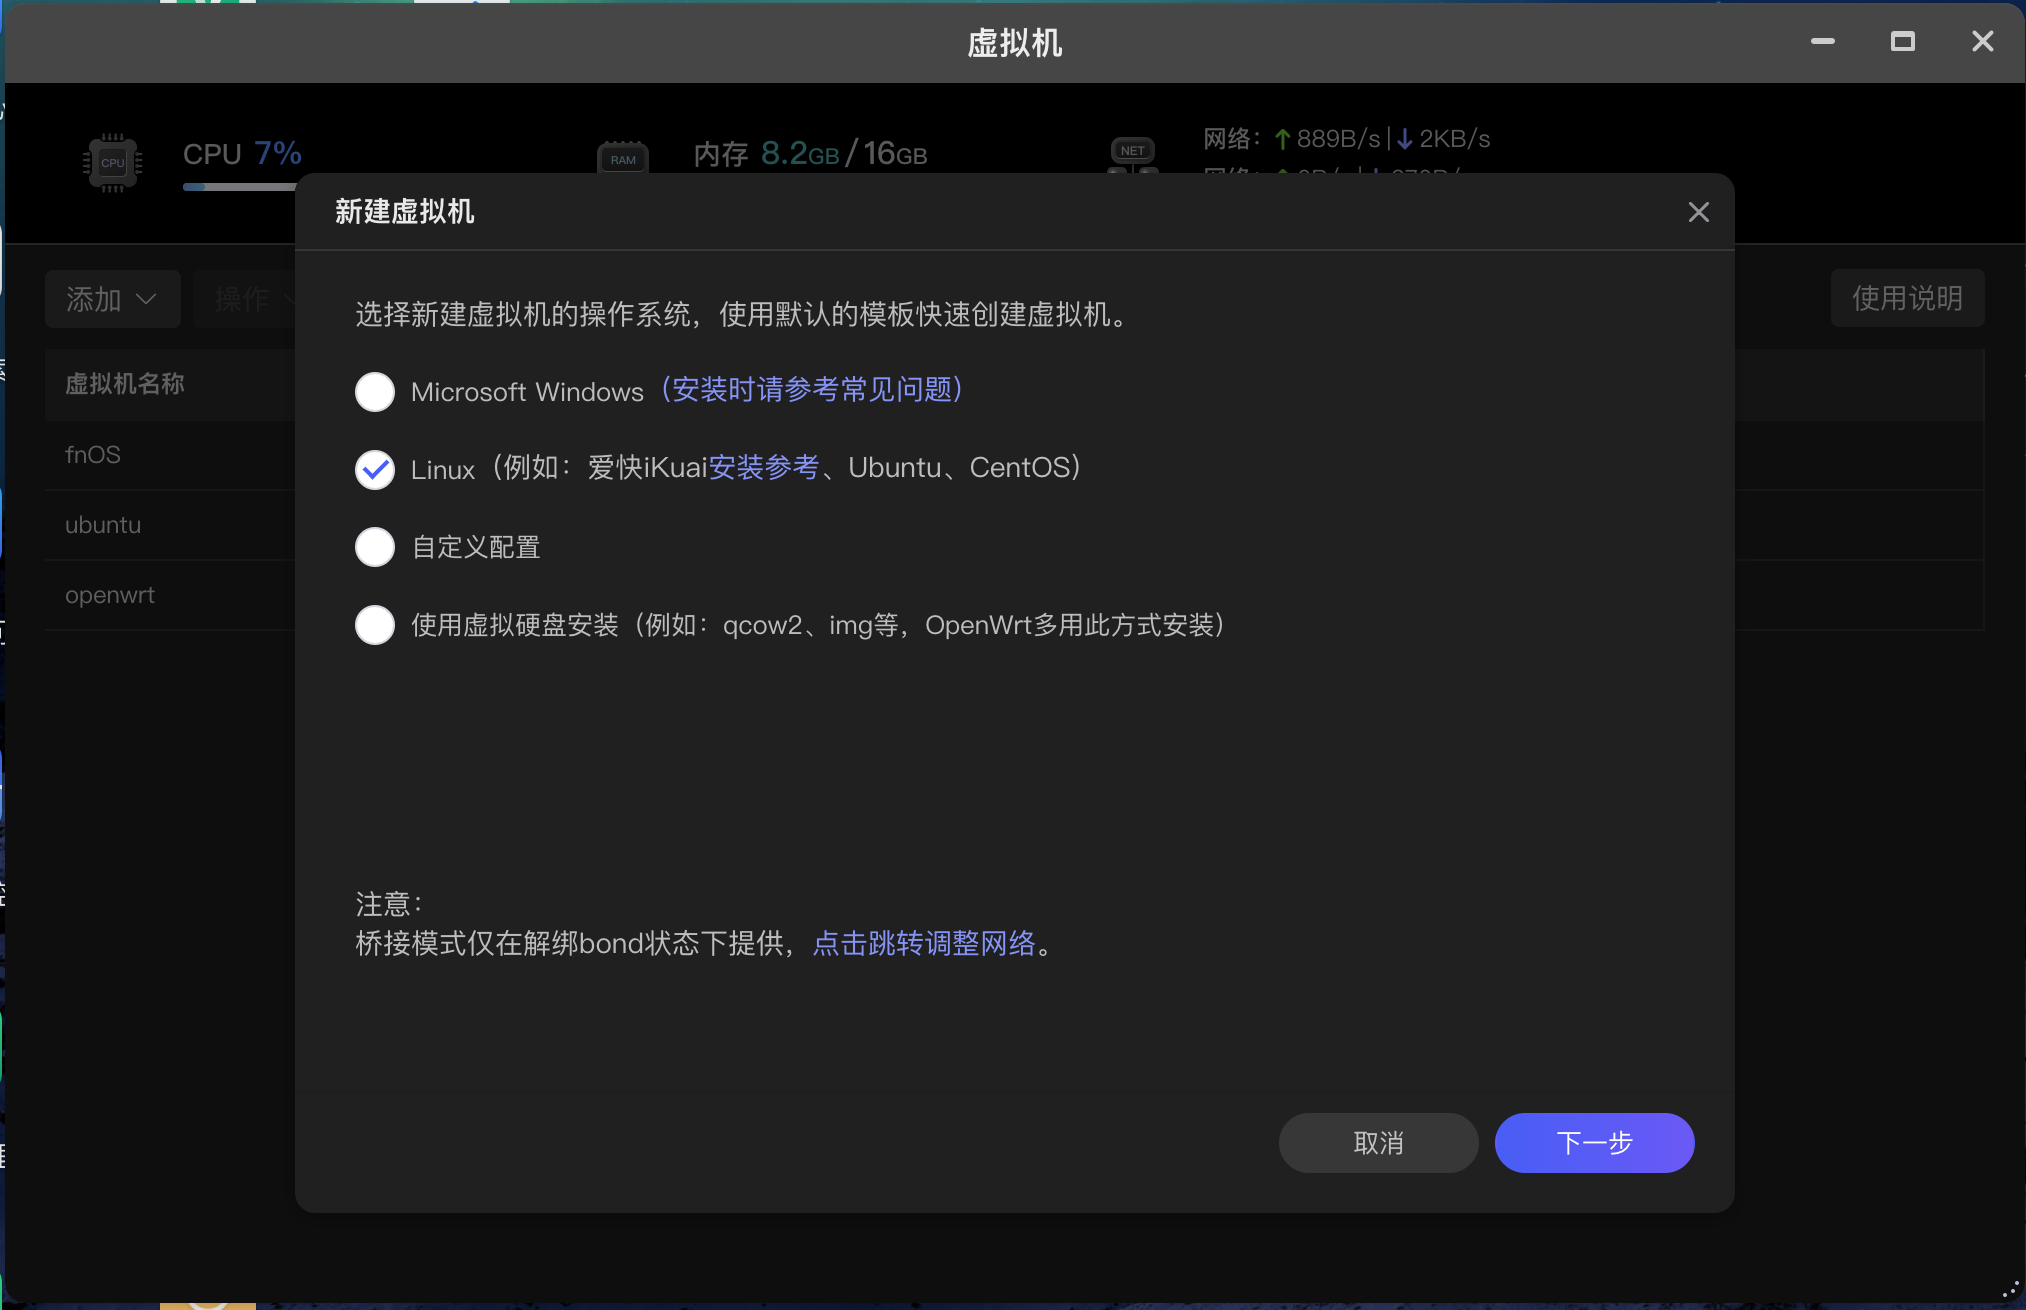The width and height of the screenshot is (2026, 1310).
Task: Close the 新建虚拟机 dialog with X
Action: point(1698,212)
